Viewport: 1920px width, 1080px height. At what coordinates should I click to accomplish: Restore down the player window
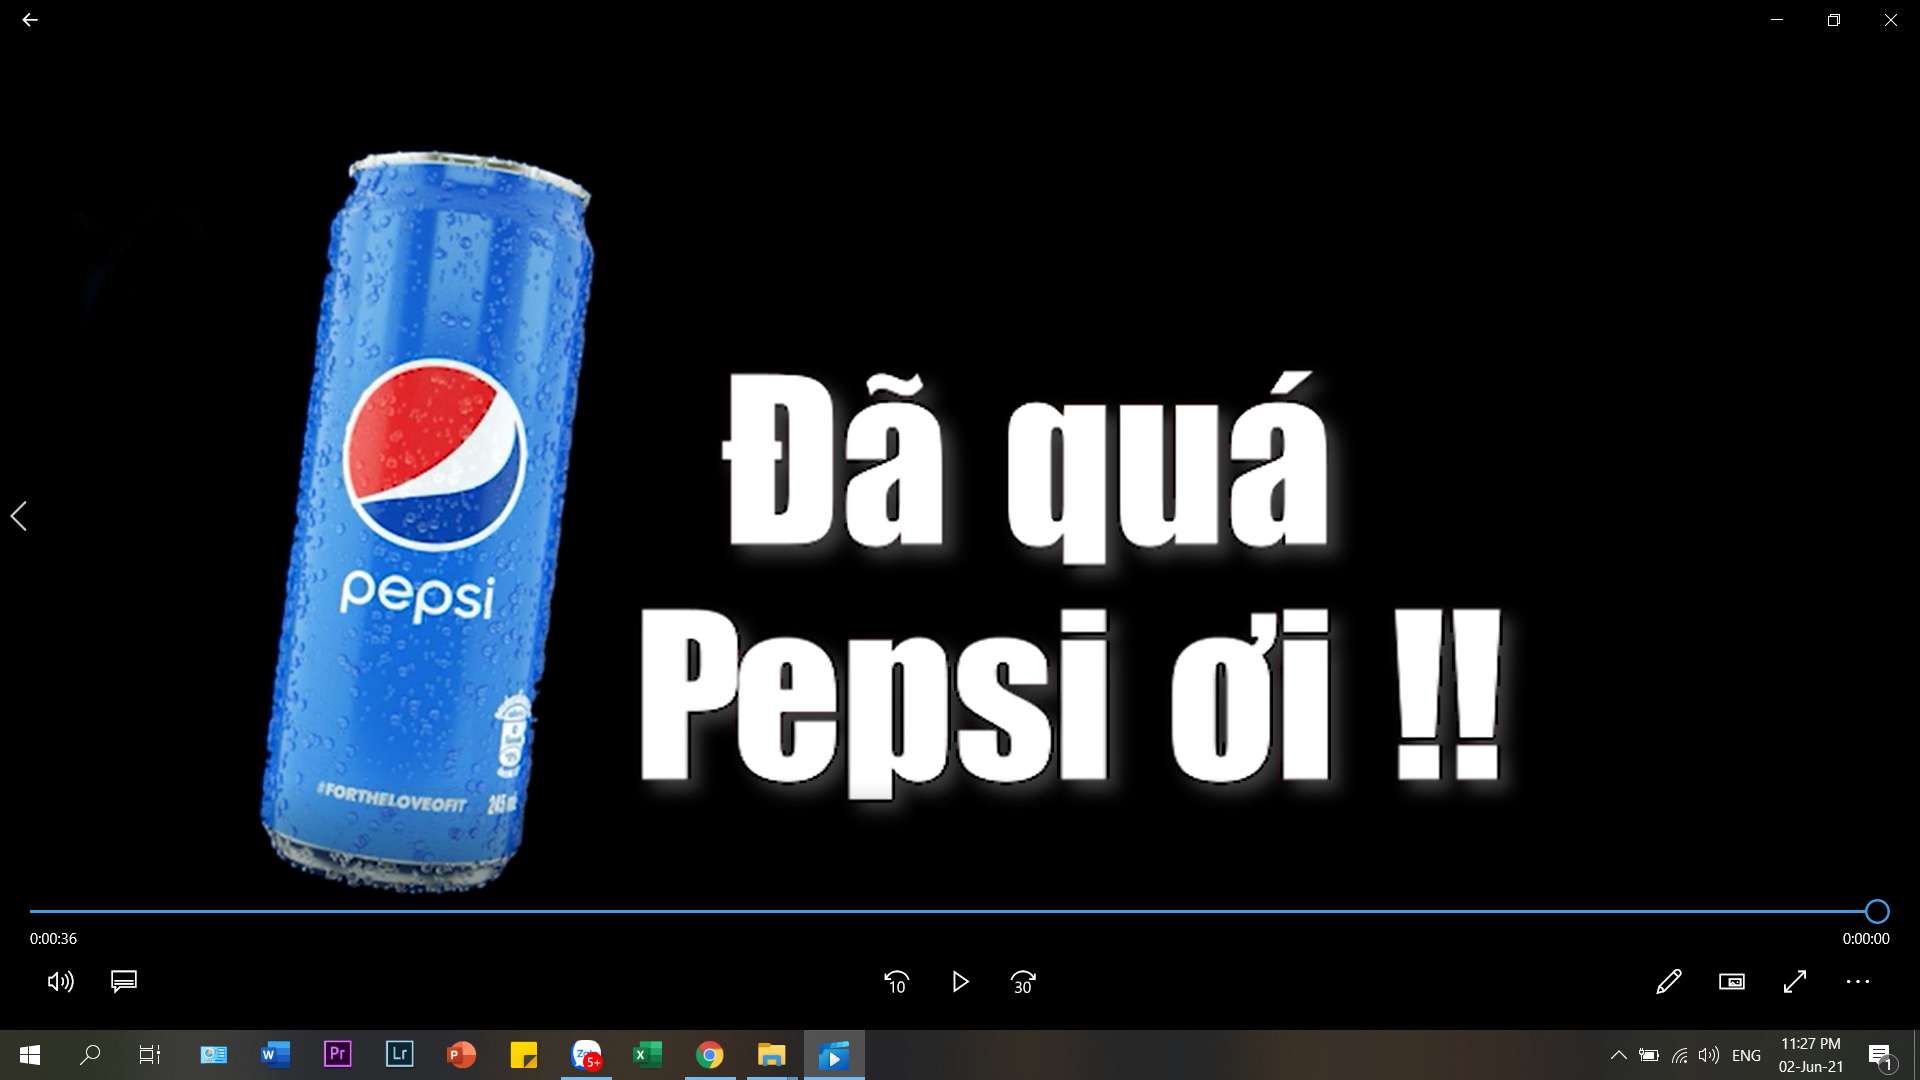tap(1834, 20)
